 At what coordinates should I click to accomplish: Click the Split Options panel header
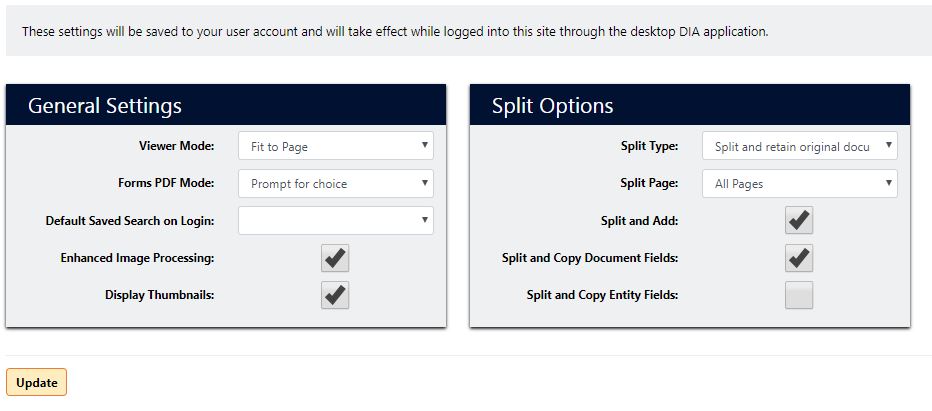689,105
